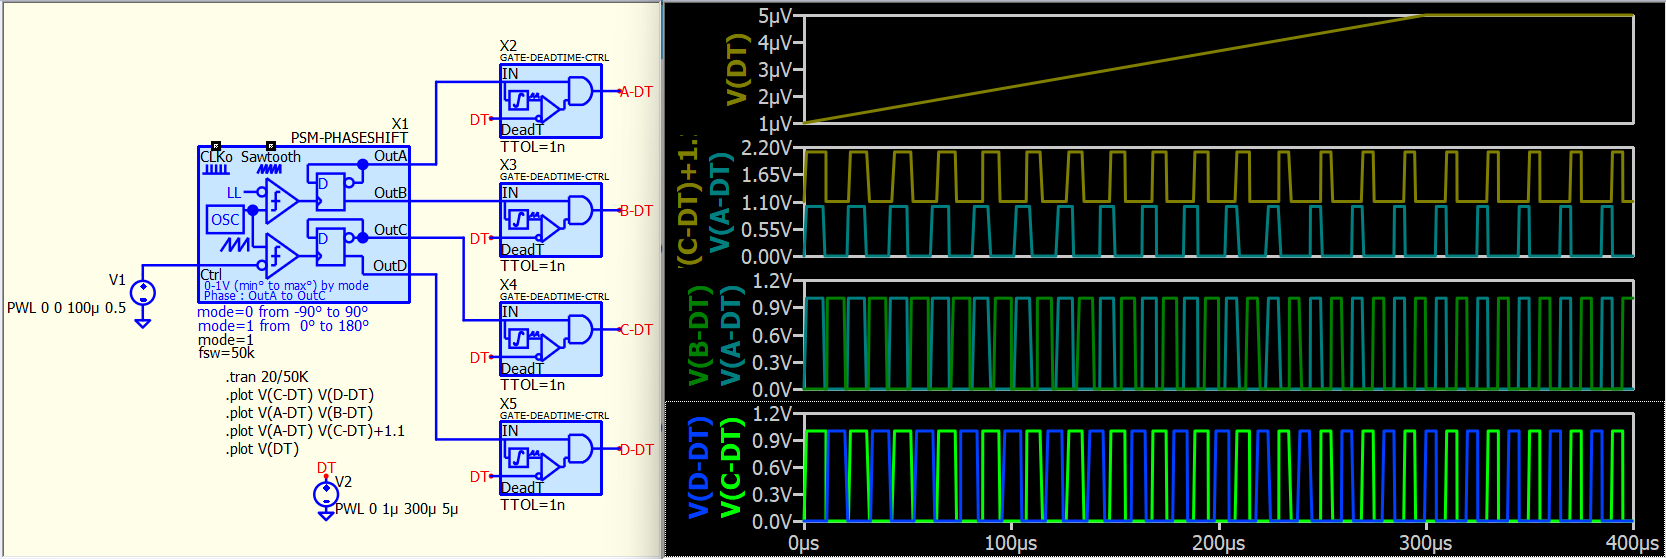
Task: Click the D-DT output net label
Action: [636, 450]
